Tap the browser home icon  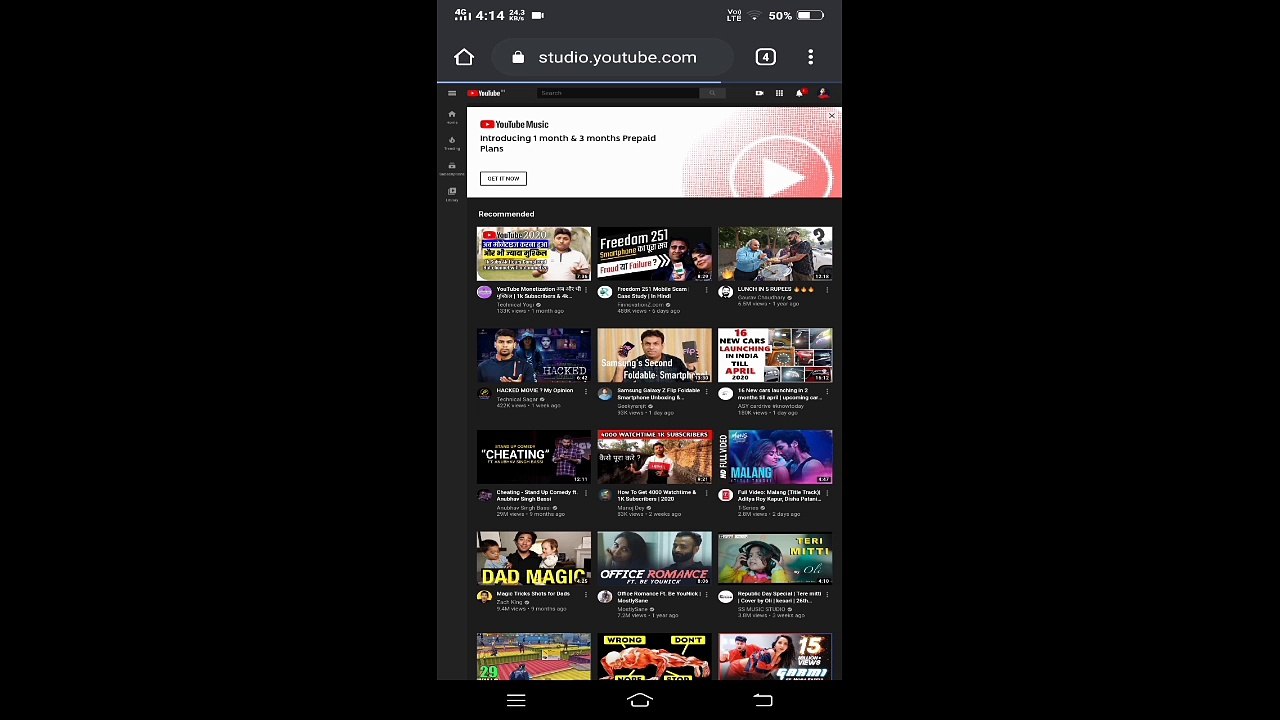pos(464,57)
